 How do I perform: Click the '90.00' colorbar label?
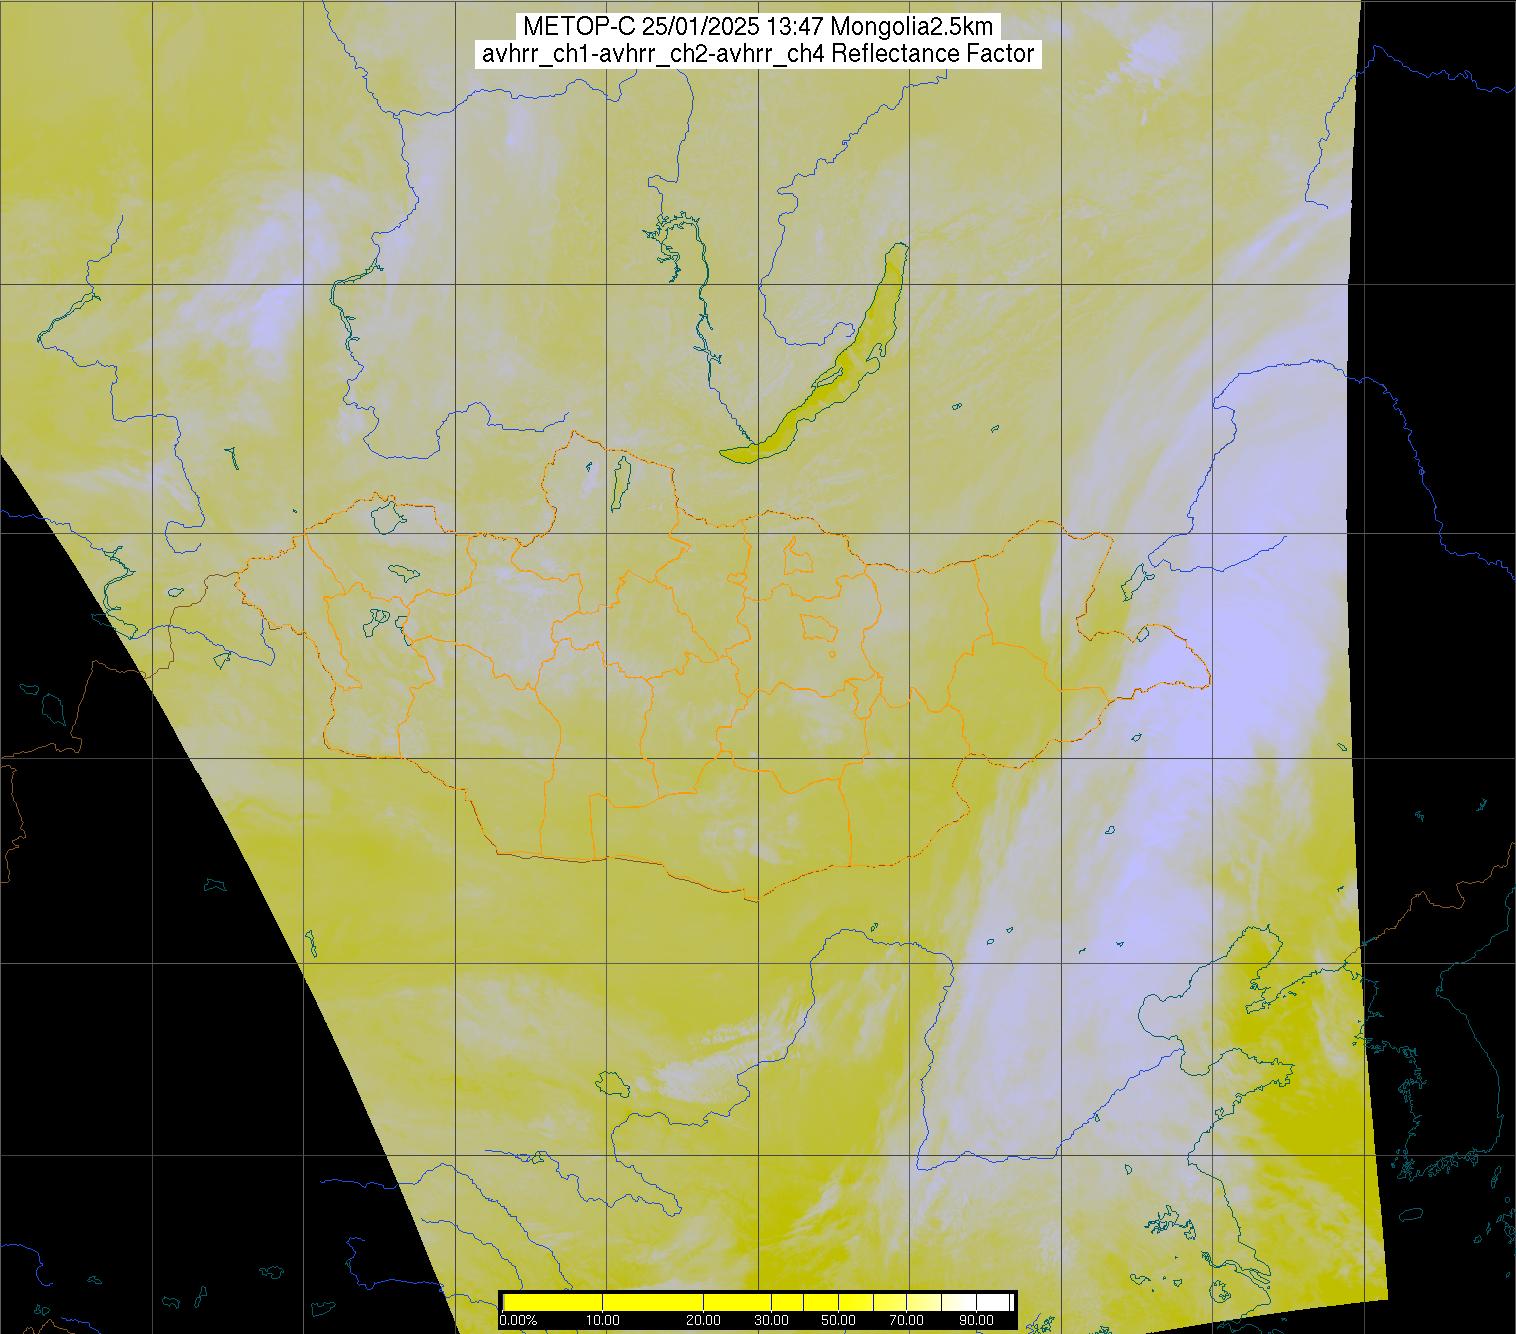[978, 1320]
